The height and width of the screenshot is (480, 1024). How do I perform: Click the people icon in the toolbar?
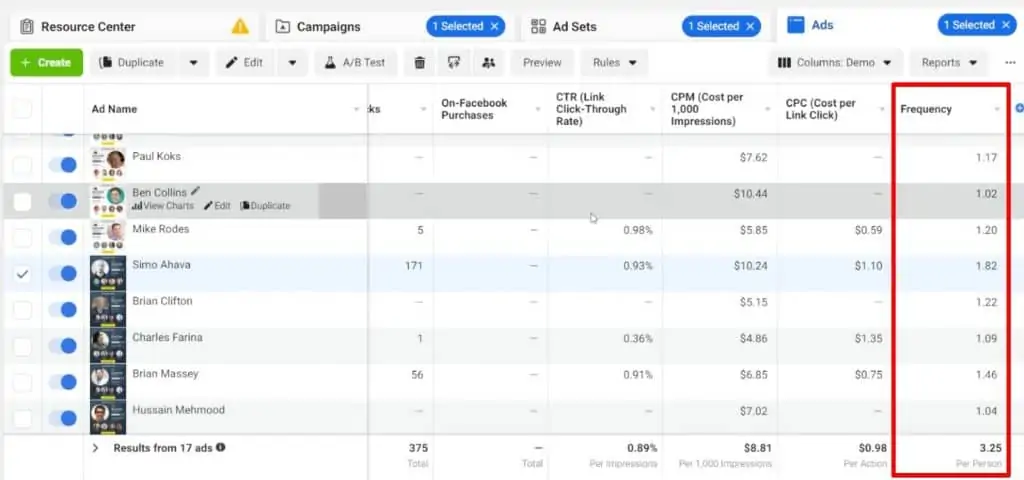(x=488, y=62)
